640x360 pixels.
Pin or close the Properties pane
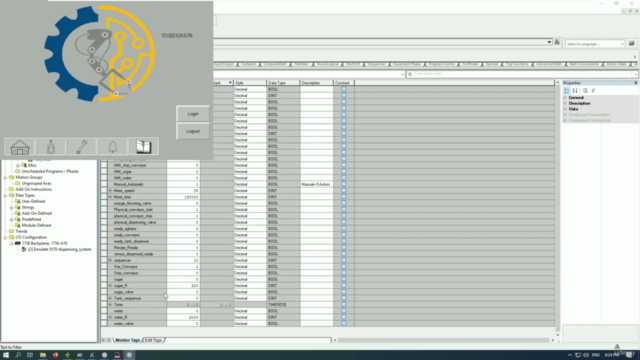tap(636, 83)
